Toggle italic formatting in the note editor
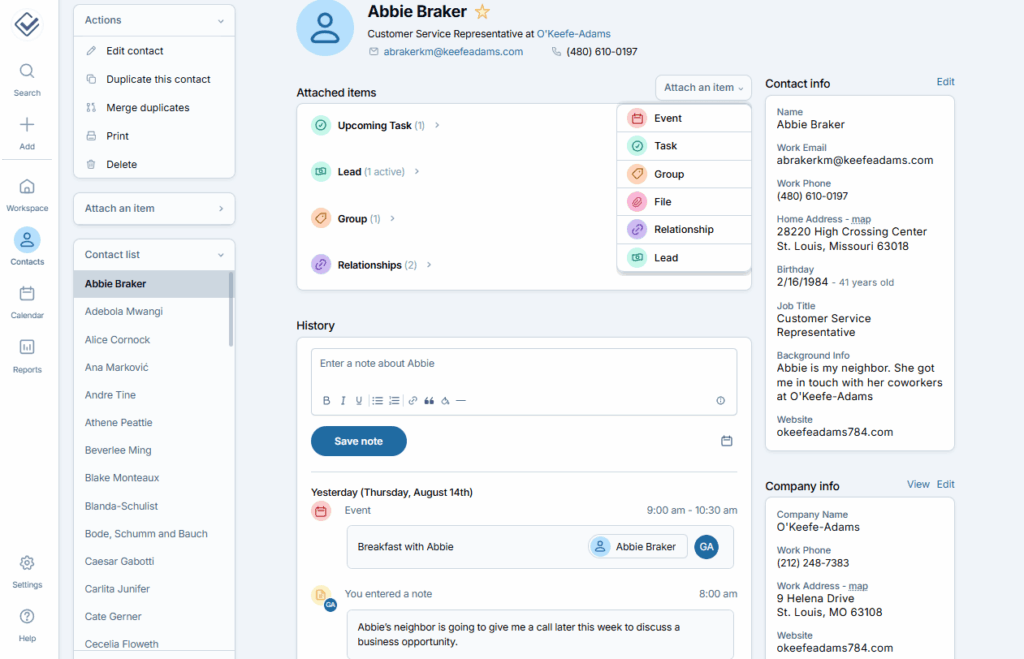This screenshot has width=1024, height=659. (343, 400)
